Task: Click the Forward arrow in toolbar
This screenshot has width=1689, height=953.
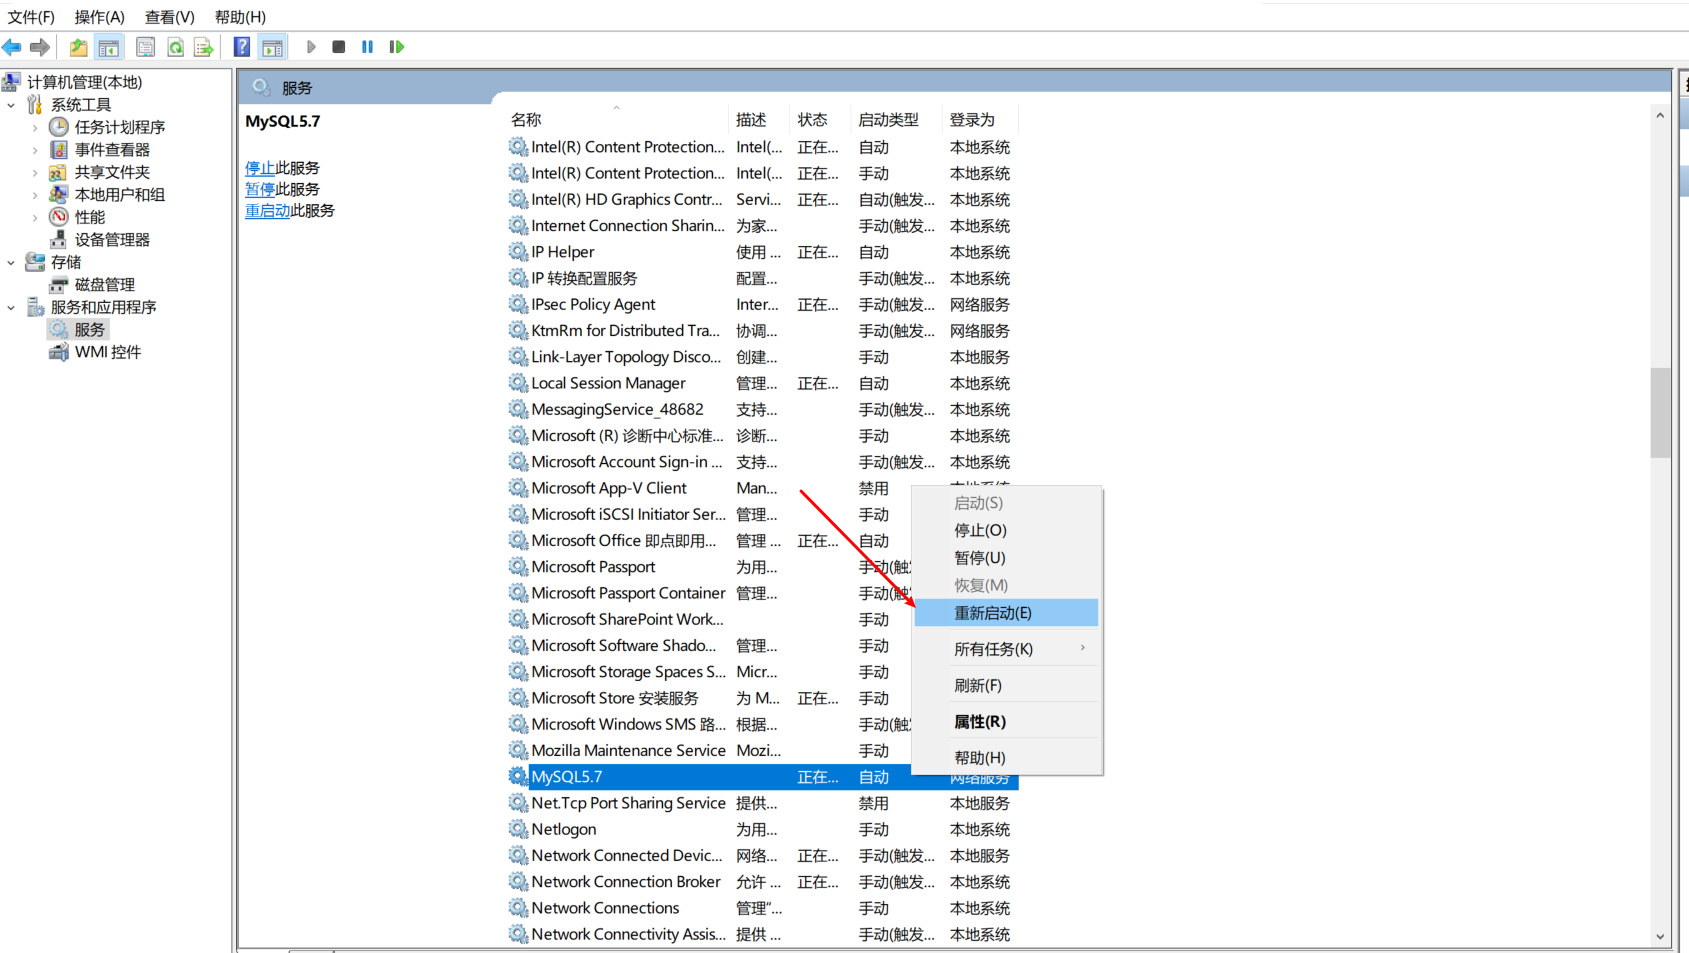Action: pos(40,47)
